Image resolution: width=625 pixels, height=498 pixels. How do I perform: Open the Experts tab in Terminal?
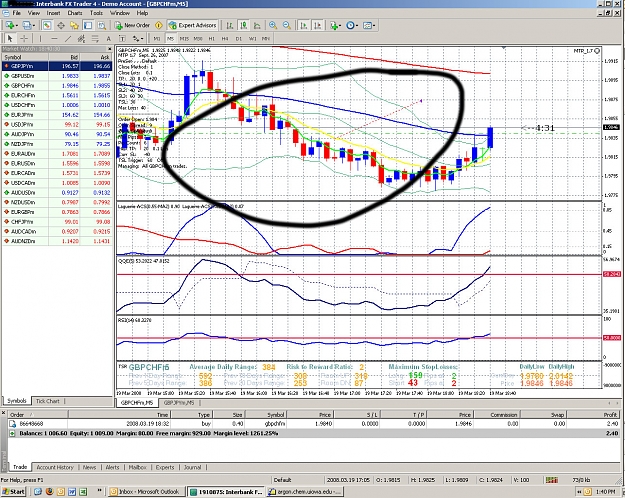[x=165, y=467]
